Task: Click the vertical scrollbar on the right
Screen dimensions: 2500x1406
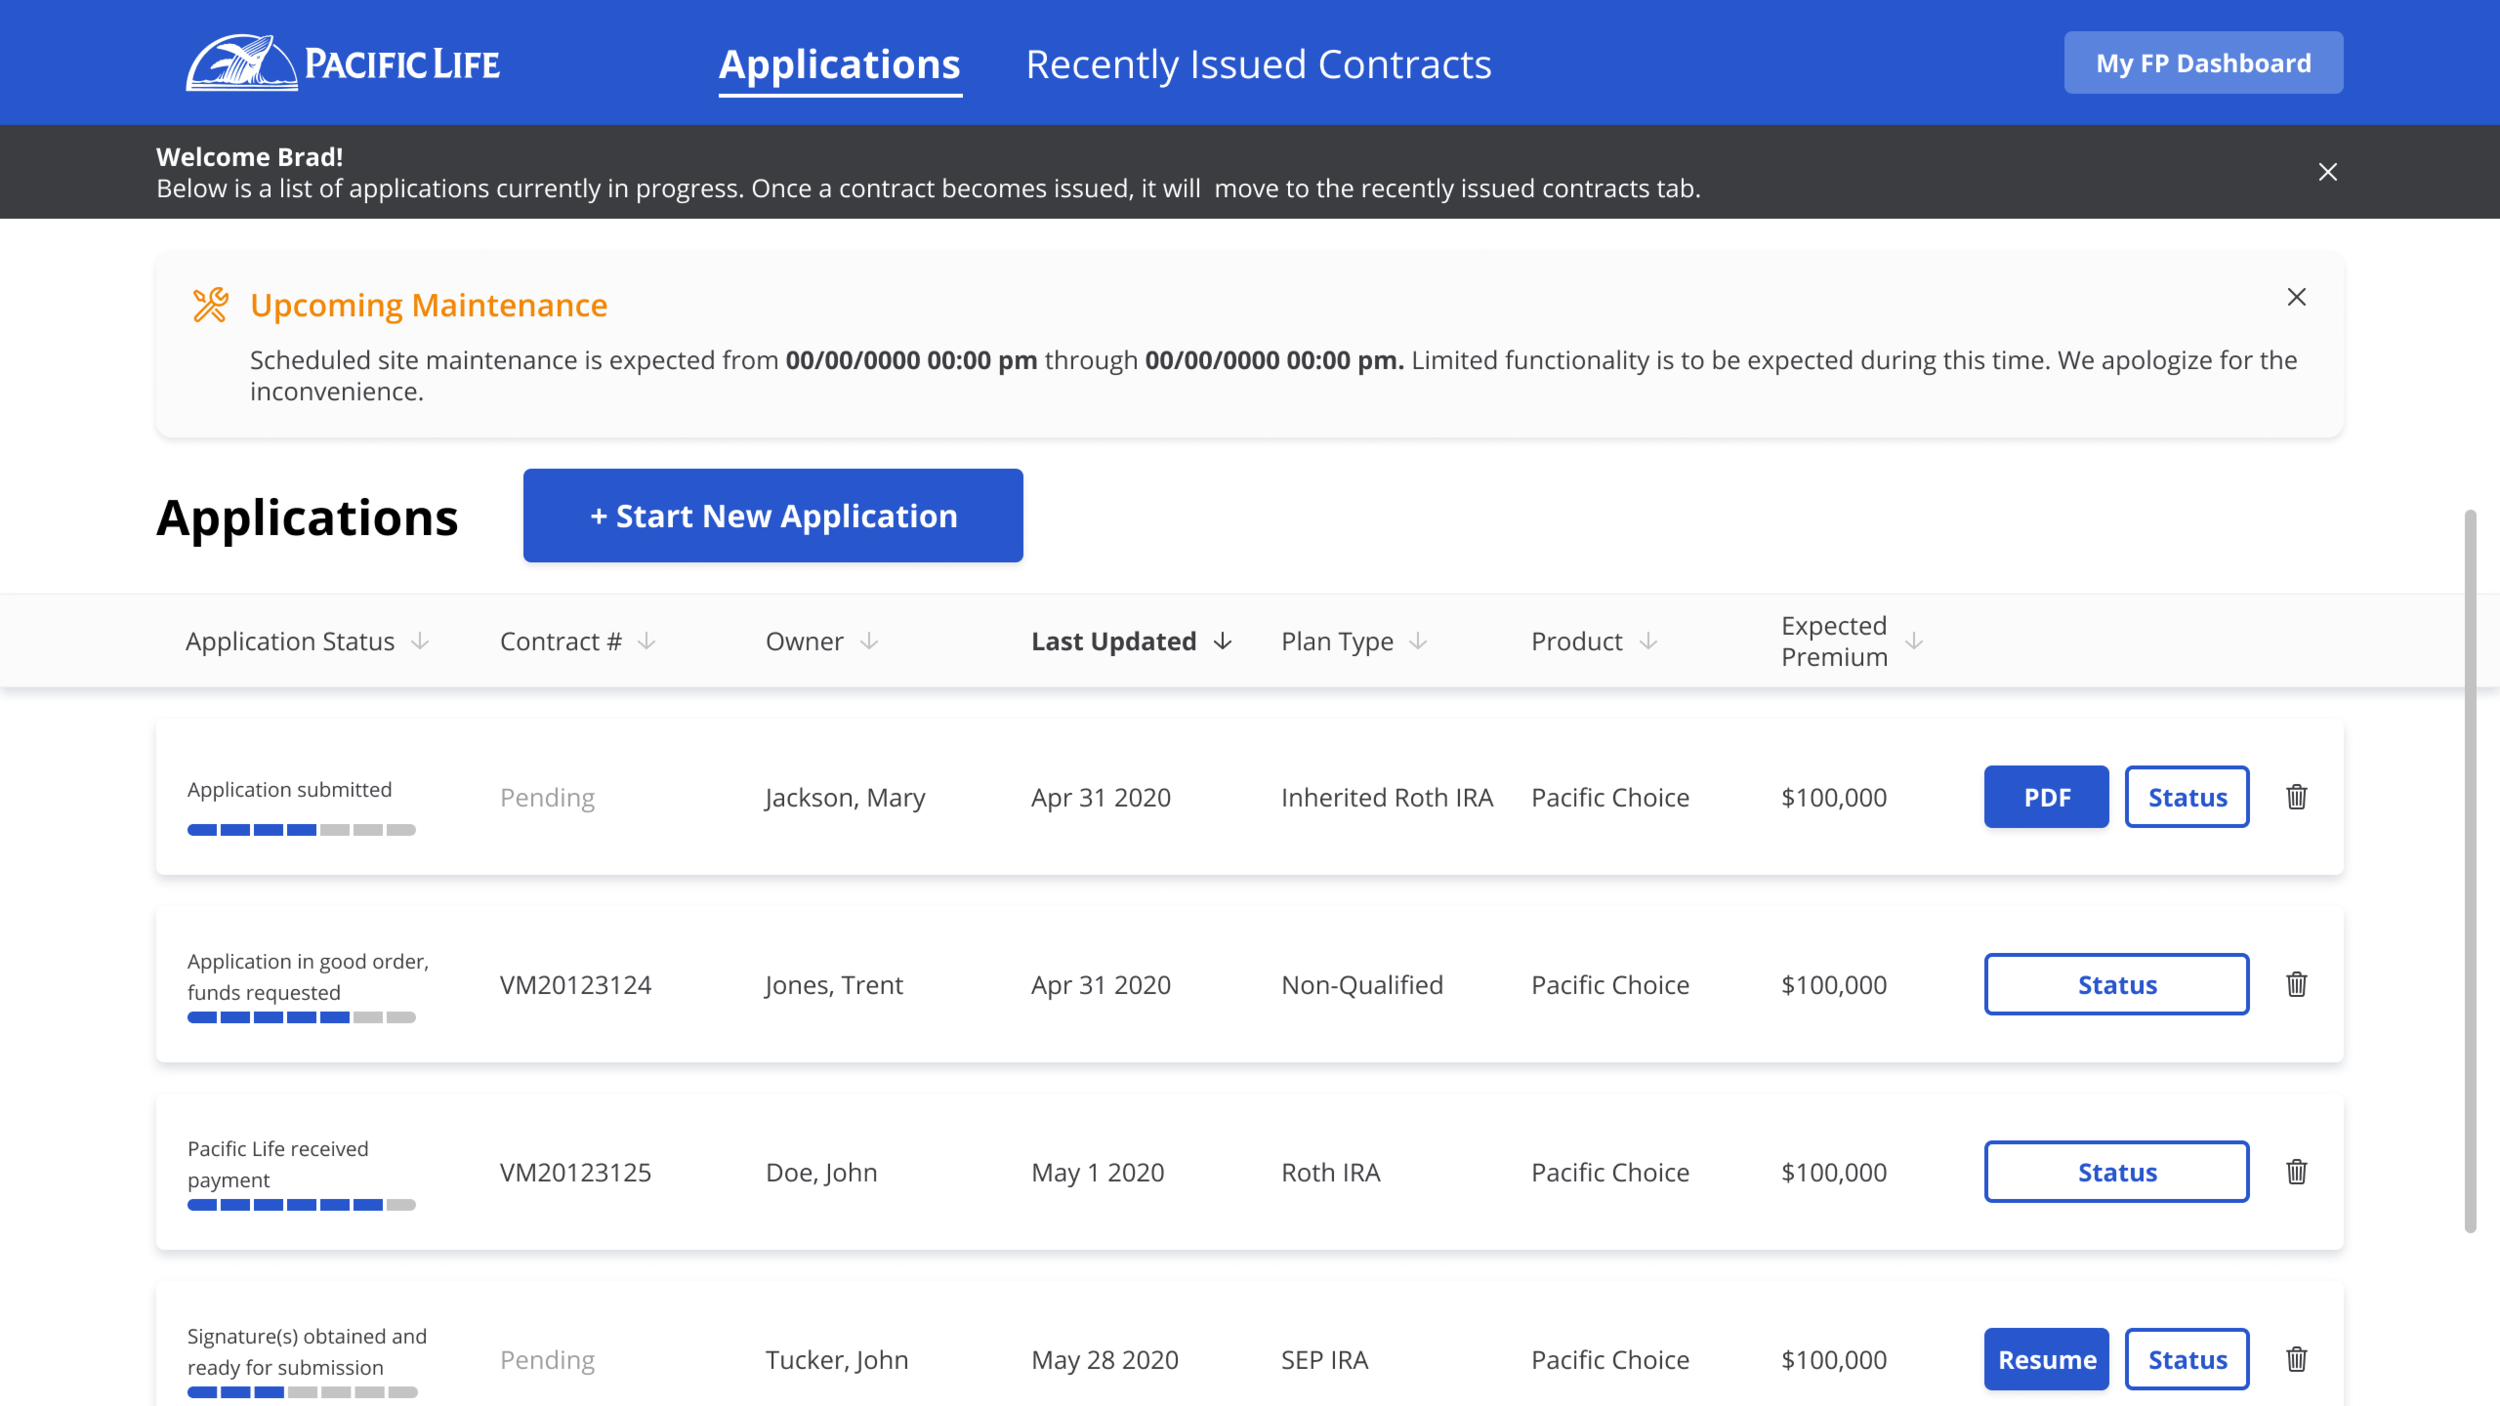Action: click(x=2470, y=870)
